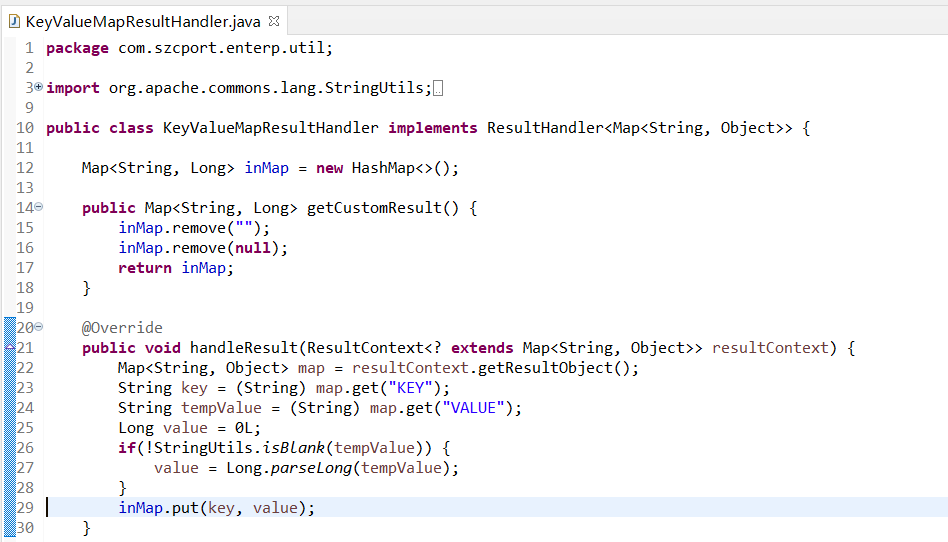Viewport: 948px width, 542px height.
Task: Click the '@Override' annotation
Action: coord(122,328)
